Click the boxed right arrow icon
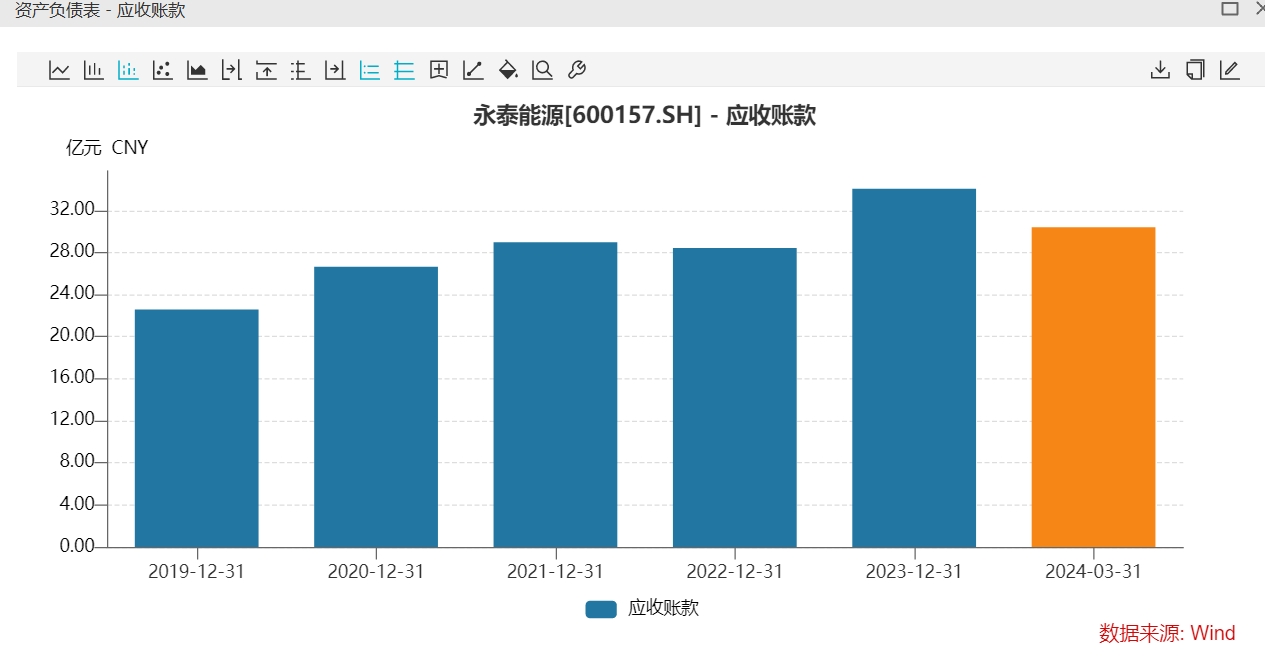The height and width of the screenshot is (661, 1265). pos(335,70)
